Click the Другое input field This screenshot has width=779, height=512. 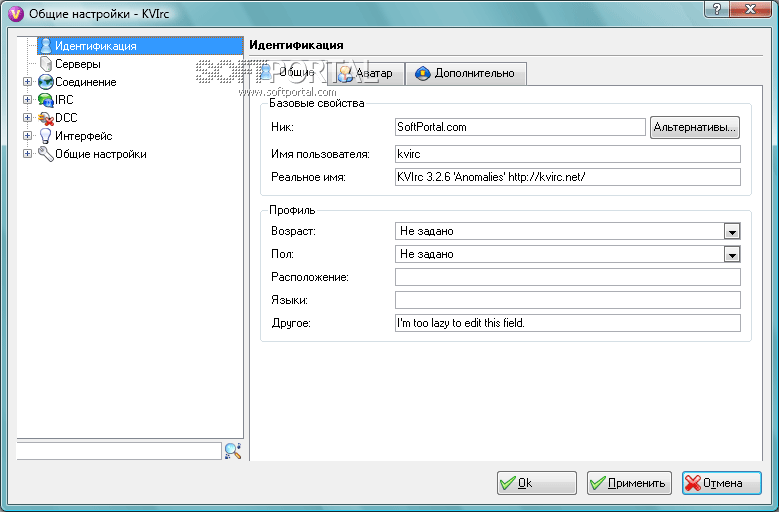coord(568,323)
